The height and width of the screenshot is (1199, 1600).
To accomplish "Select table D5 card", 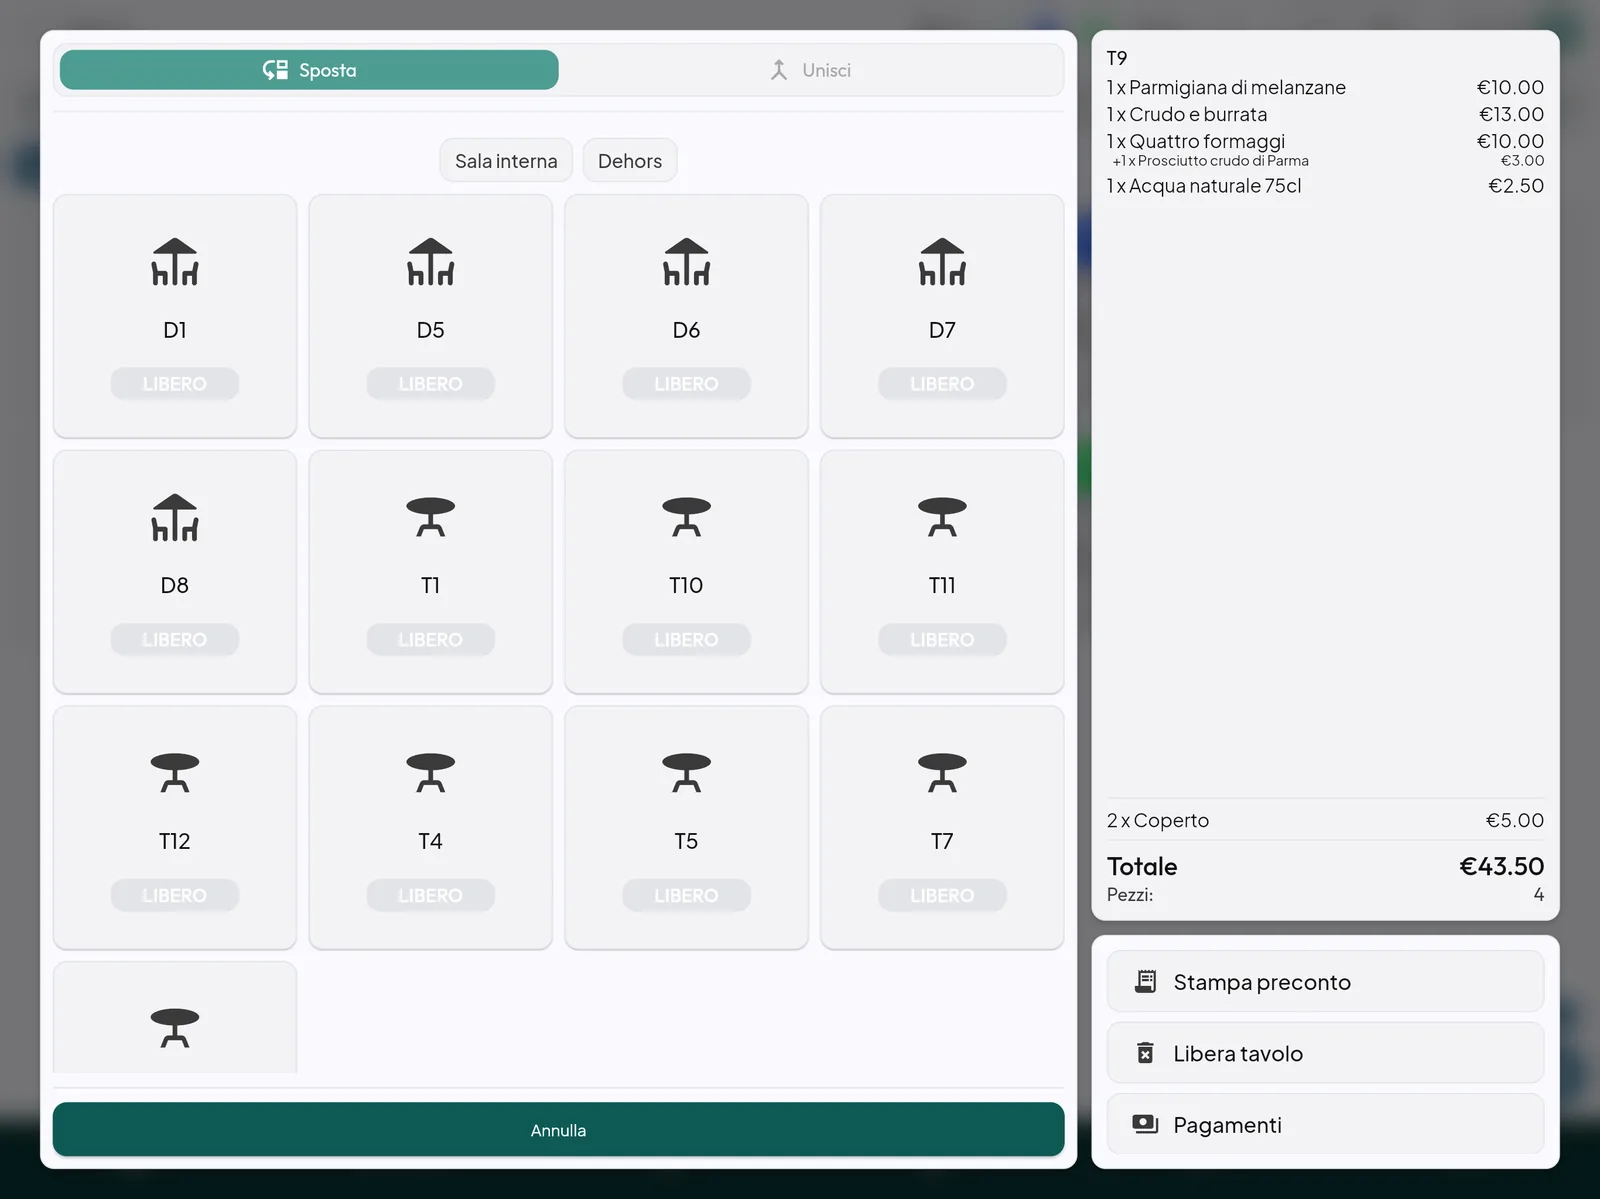I will pos(431,316).
